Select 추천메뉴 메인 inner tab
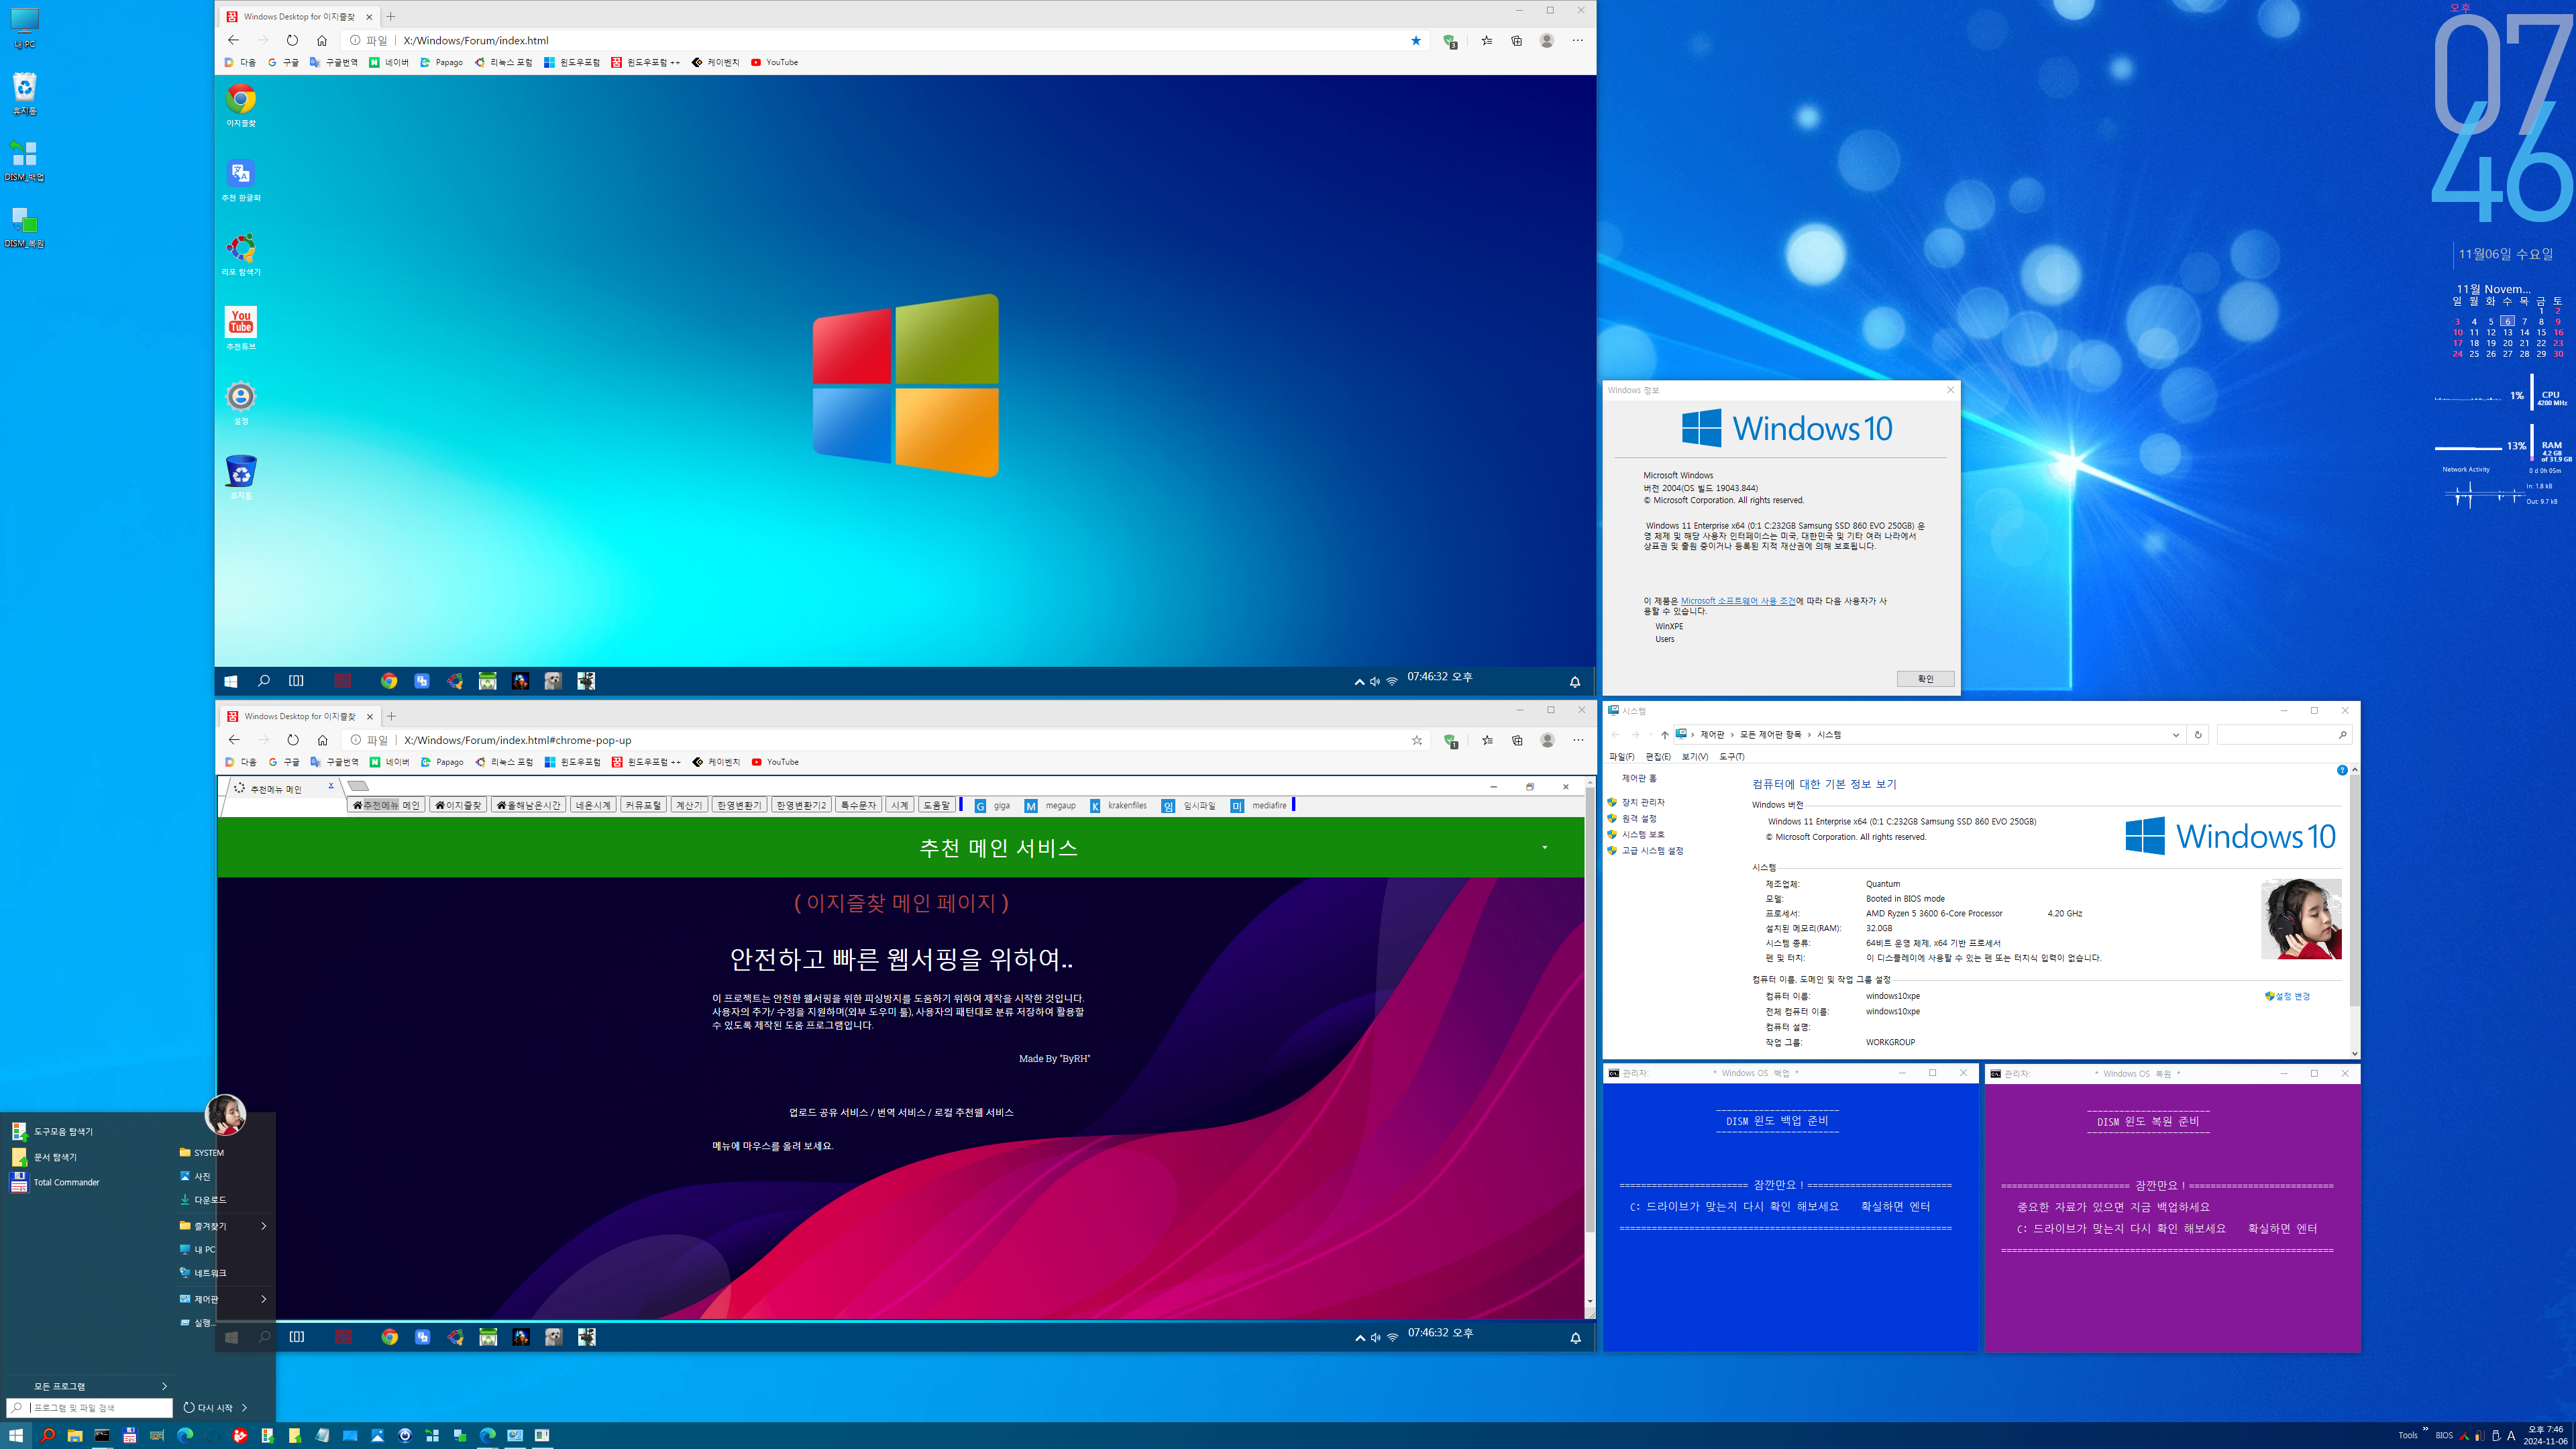2576x1449 pixels. tap(276, 789)
